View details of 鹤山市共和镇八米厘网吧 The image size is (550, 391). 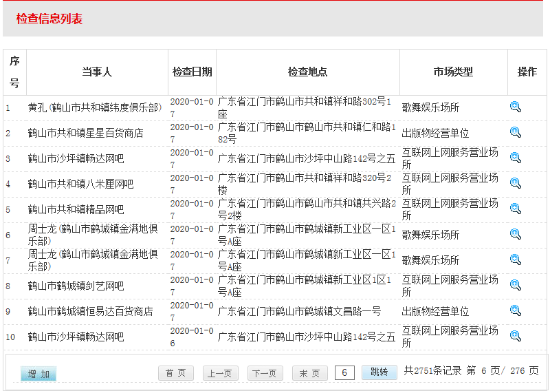[515, 183]
